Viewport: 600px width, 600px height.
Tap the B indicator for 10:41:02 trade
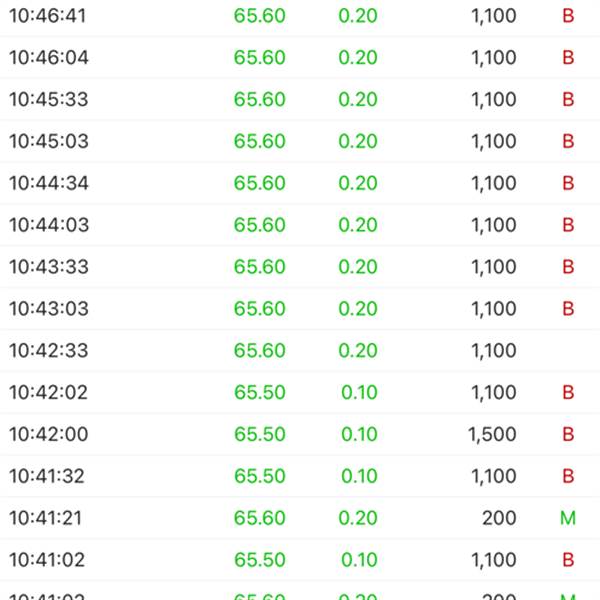(x=568, y=560)
